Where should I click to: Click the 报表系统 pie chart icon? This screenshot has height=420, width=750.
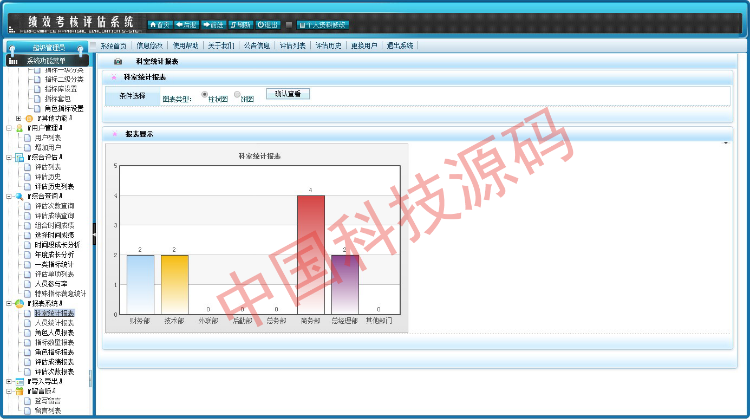[19, 304]
